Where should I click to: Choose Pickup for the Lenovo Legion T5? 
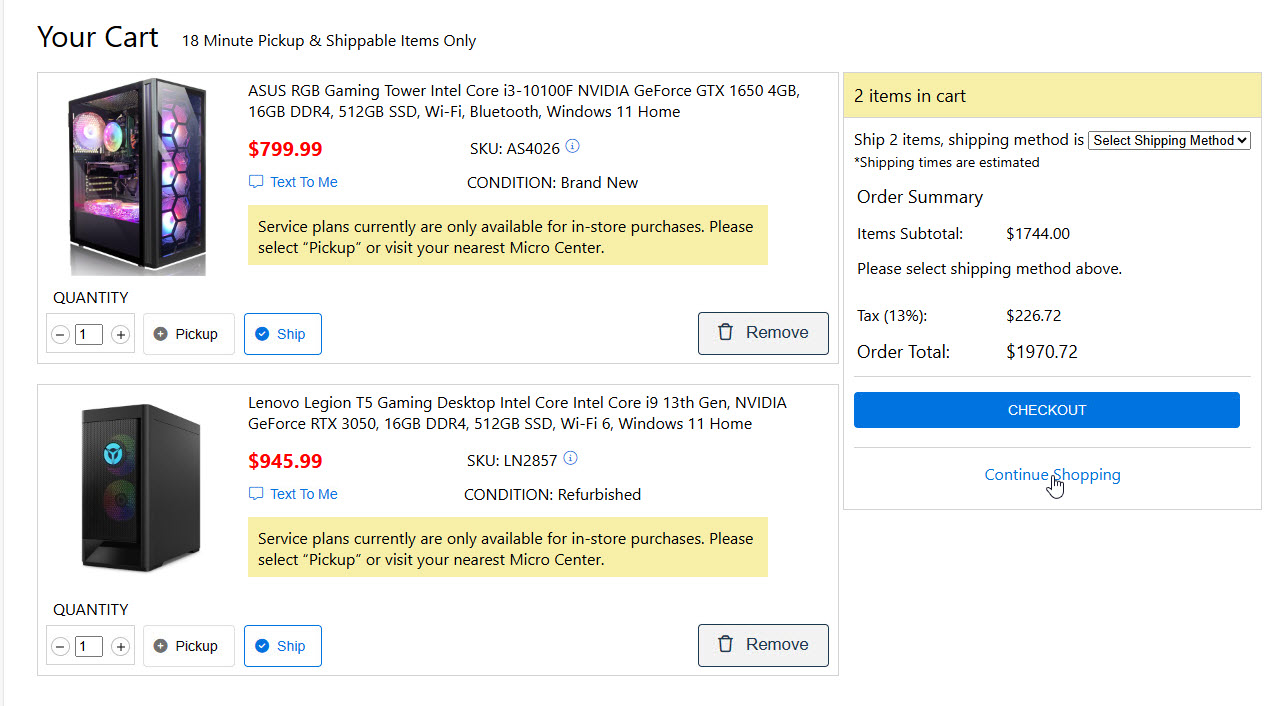click(188, 646)
